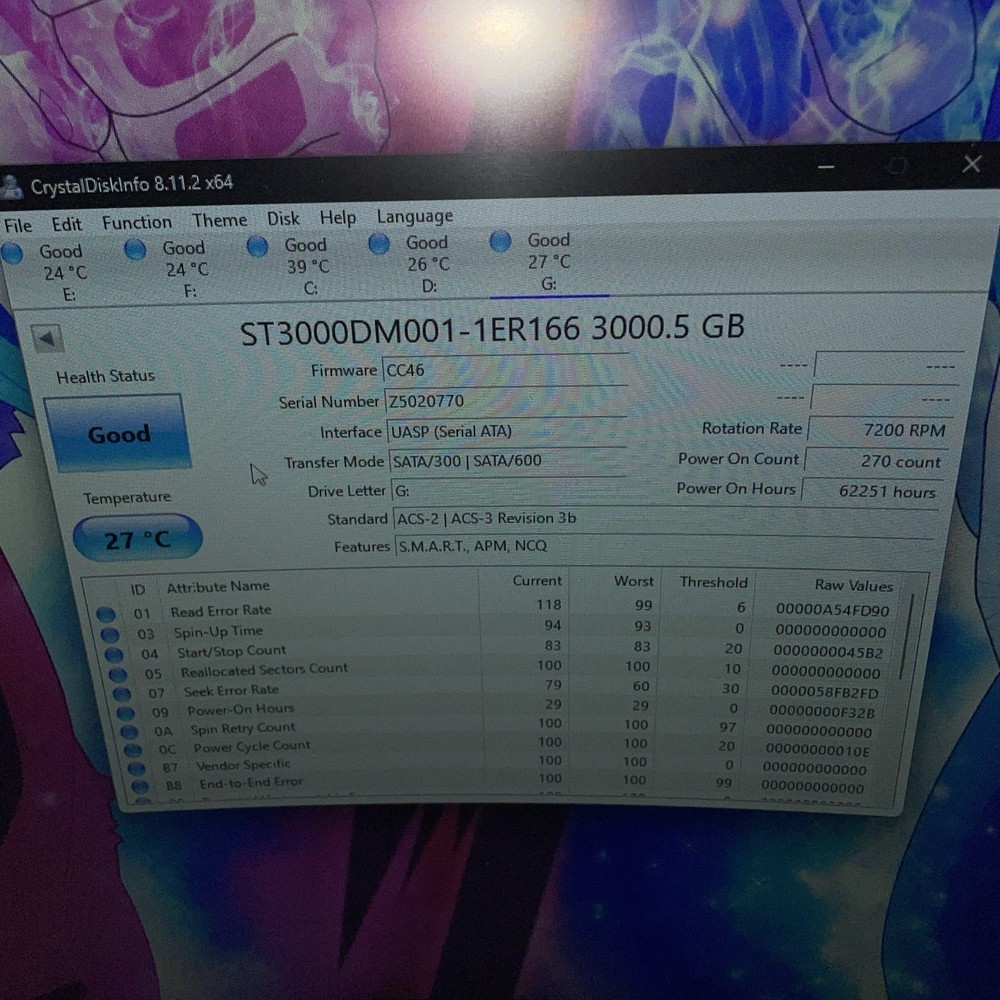Switch to the C: disk at 39 °C
This screenshot has width=1000, height=1000.
click(307, 266)
